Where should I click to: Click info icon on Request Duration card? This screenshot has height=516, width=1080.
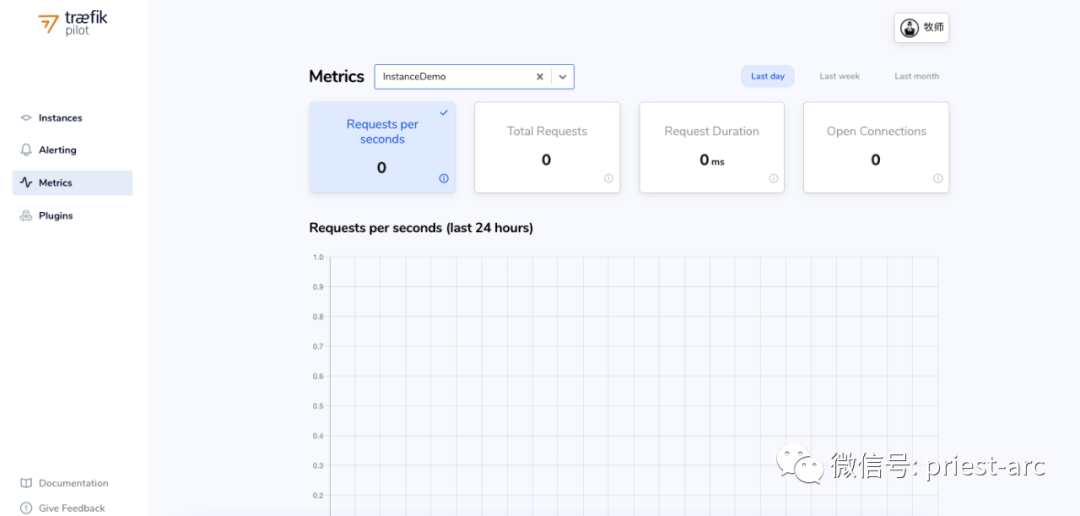tap(773, 179)
